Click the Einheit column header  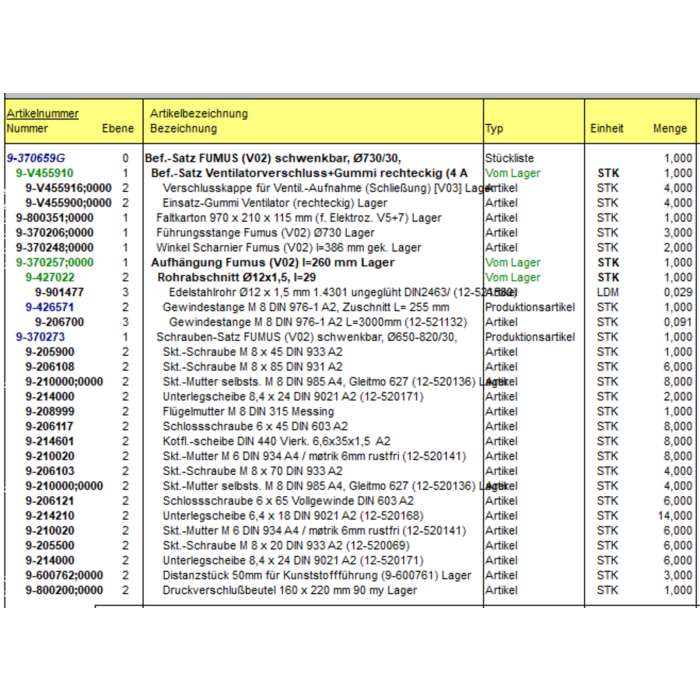tap(607, 129)
